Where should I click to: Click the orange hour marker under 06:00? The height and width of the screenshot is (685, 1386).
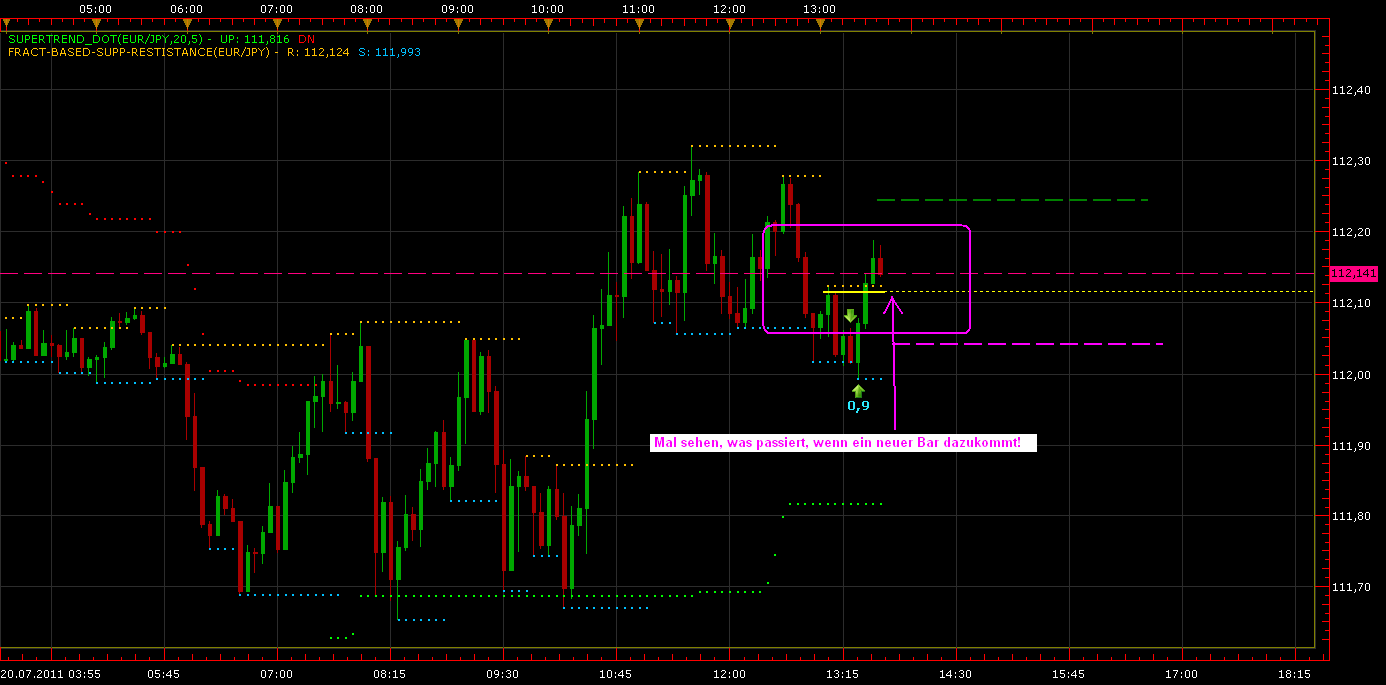click(x=186, y=23)
